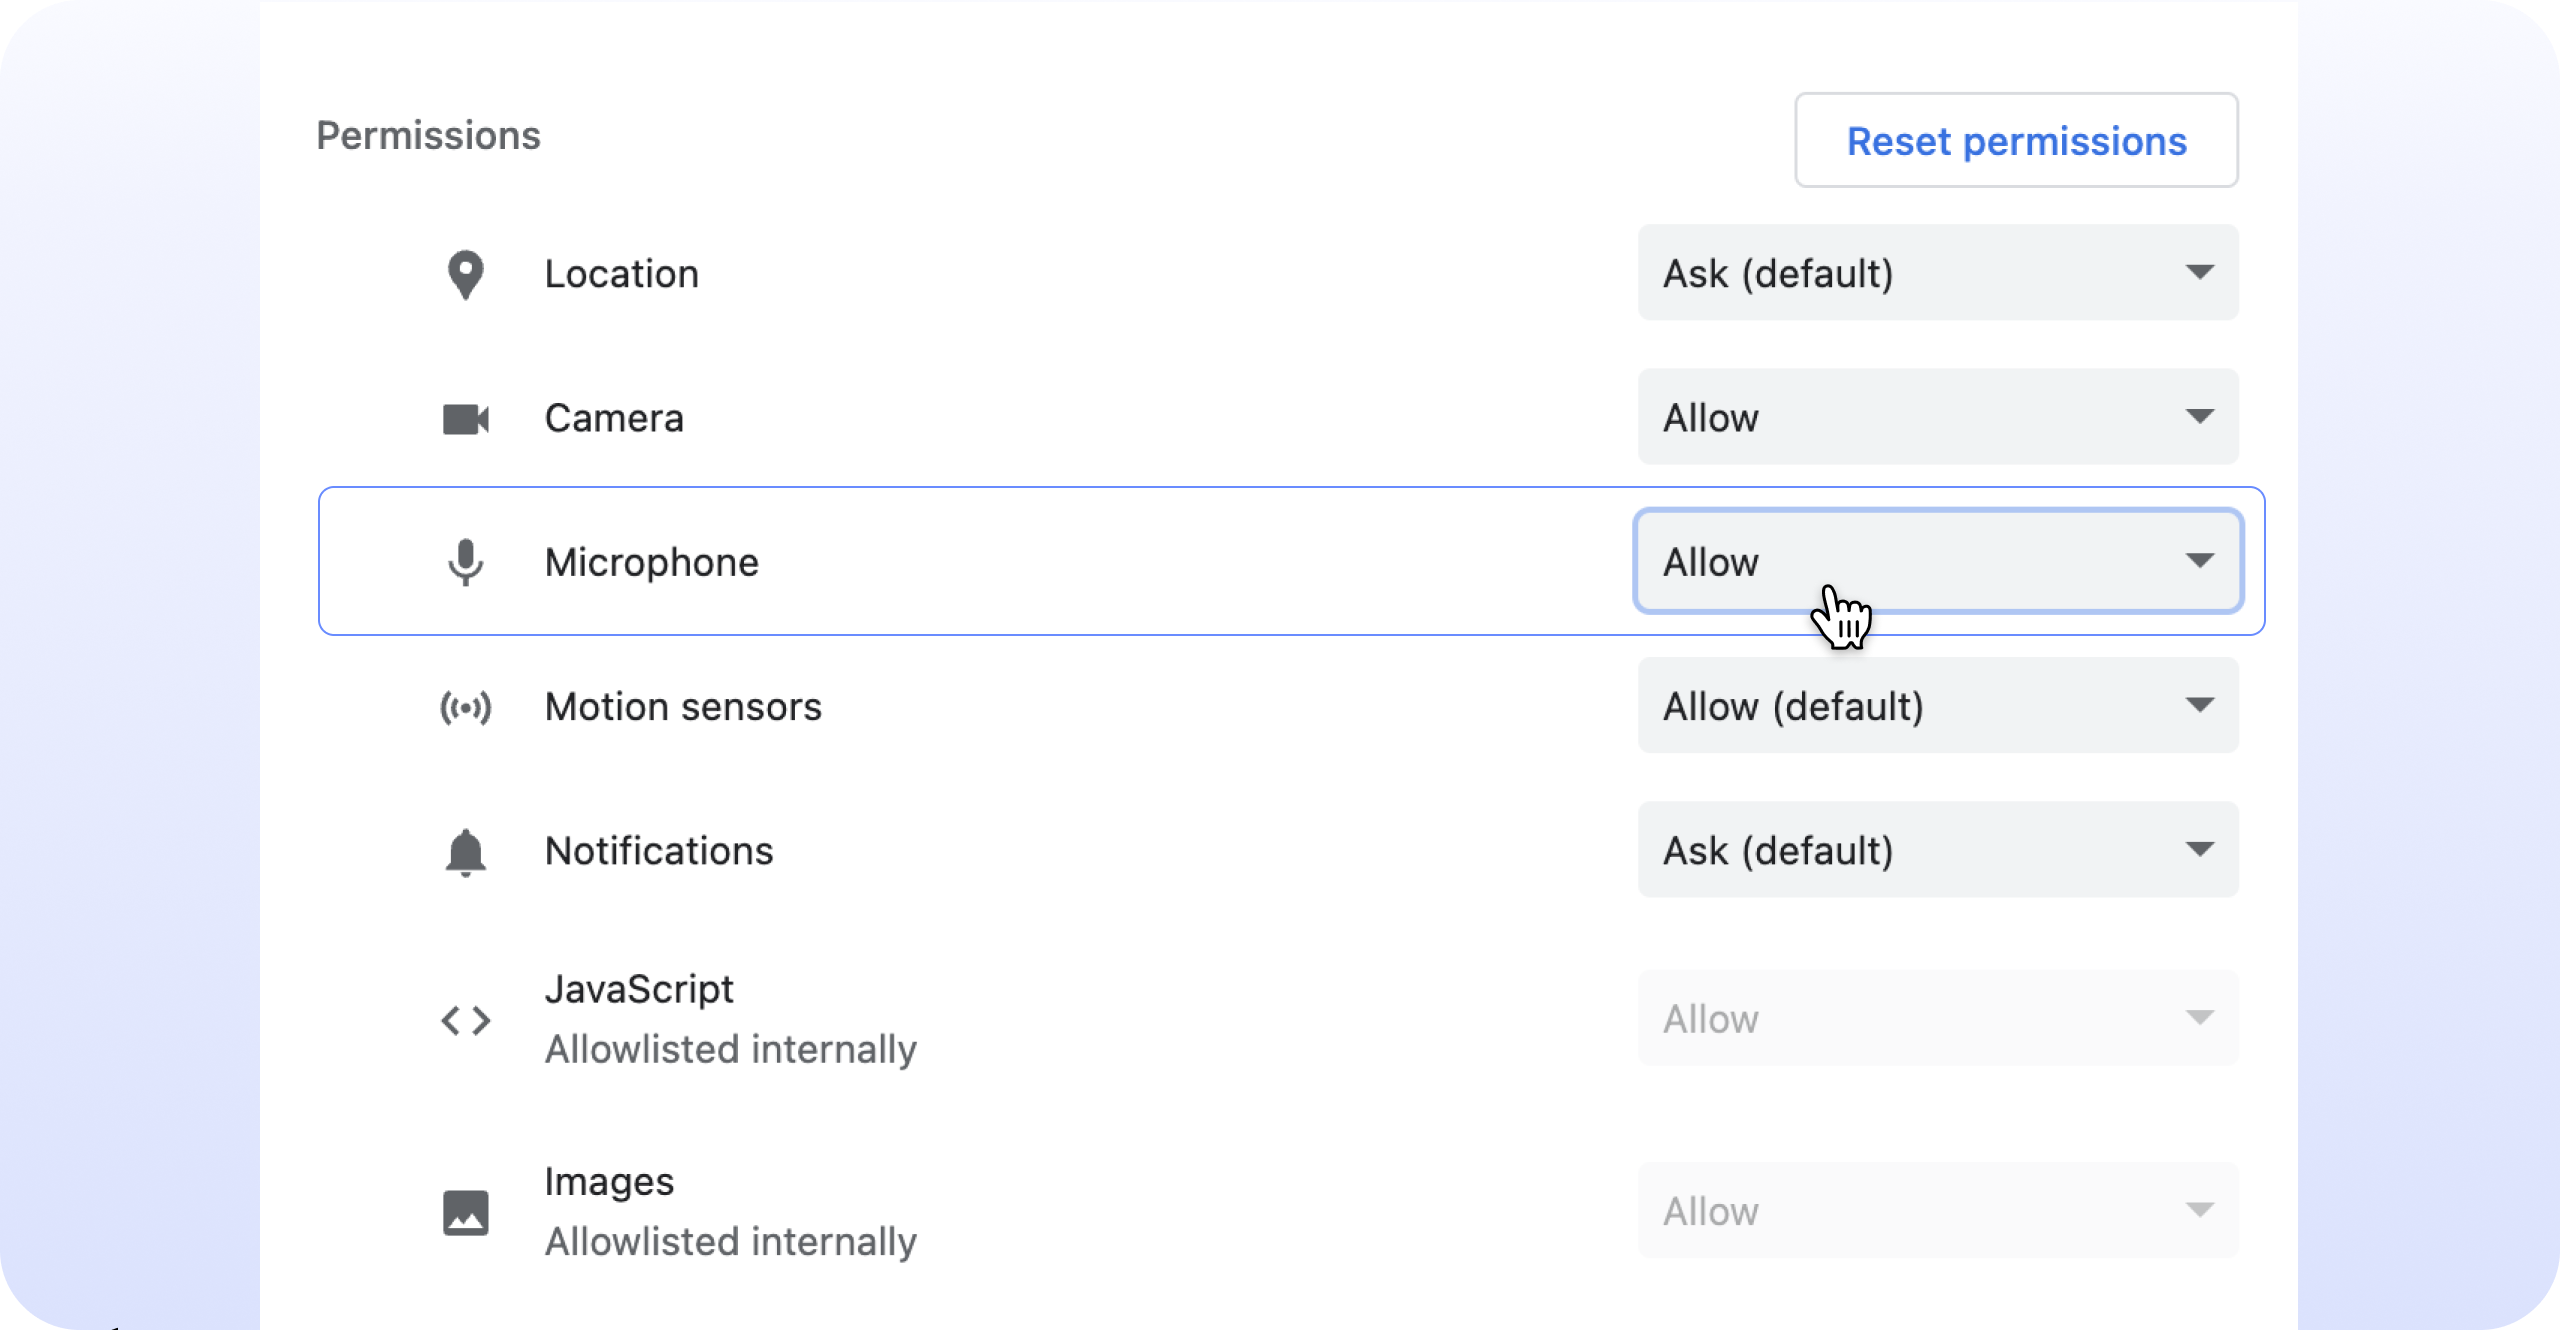This screenshot has width=2560, height=1330.
Task: Click the JavaScript code brackets icon
Action: (466, 1020)
